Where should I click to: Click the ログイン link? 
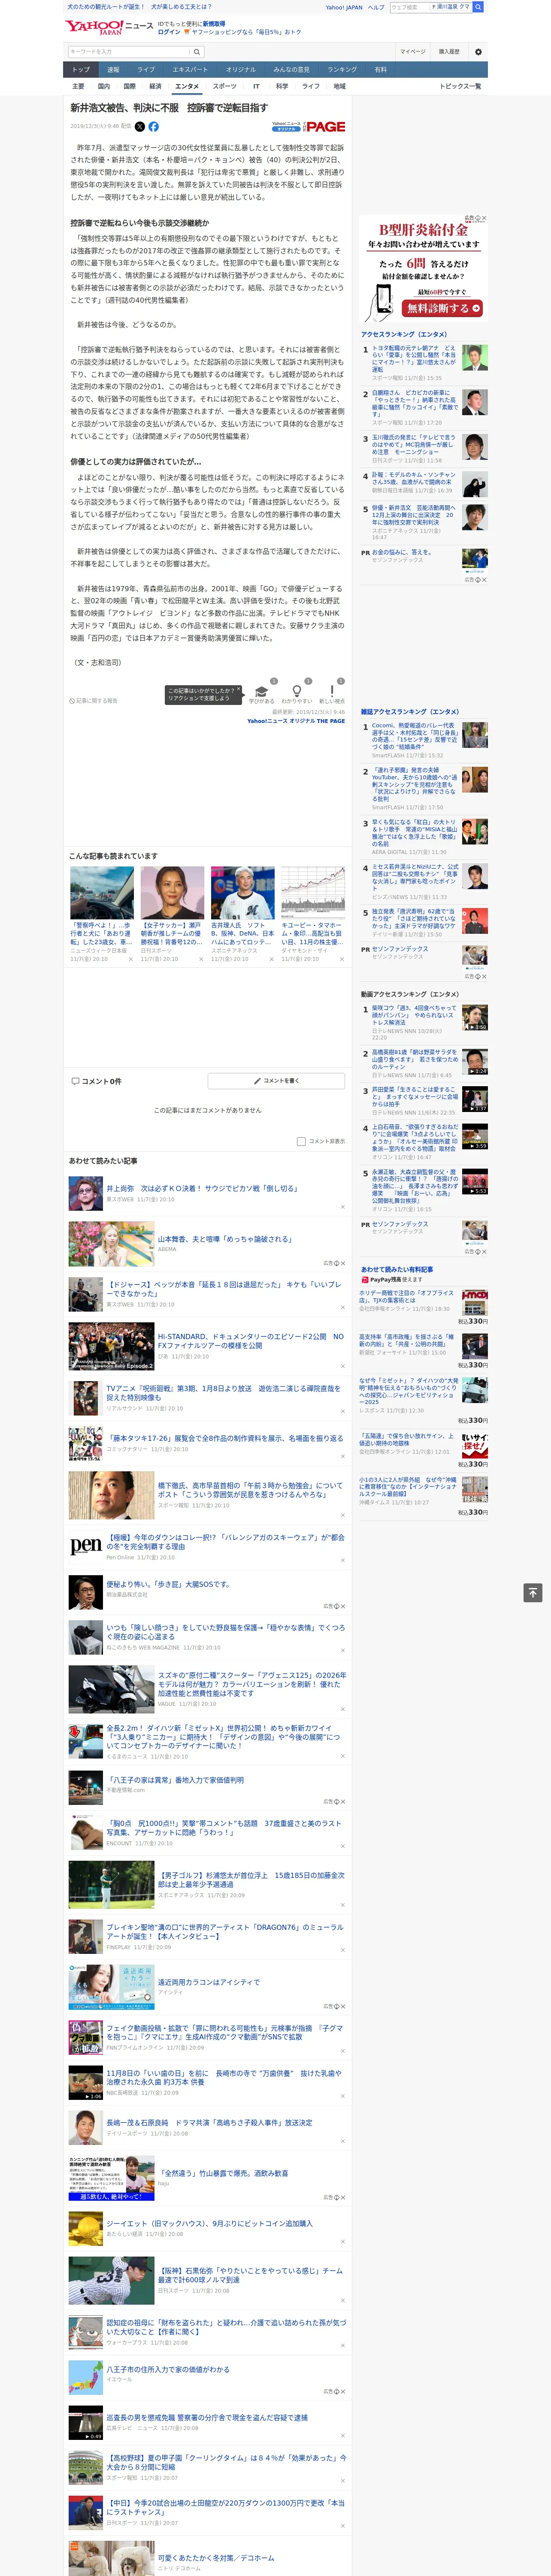pyautogui.click(x=169, y=32)
